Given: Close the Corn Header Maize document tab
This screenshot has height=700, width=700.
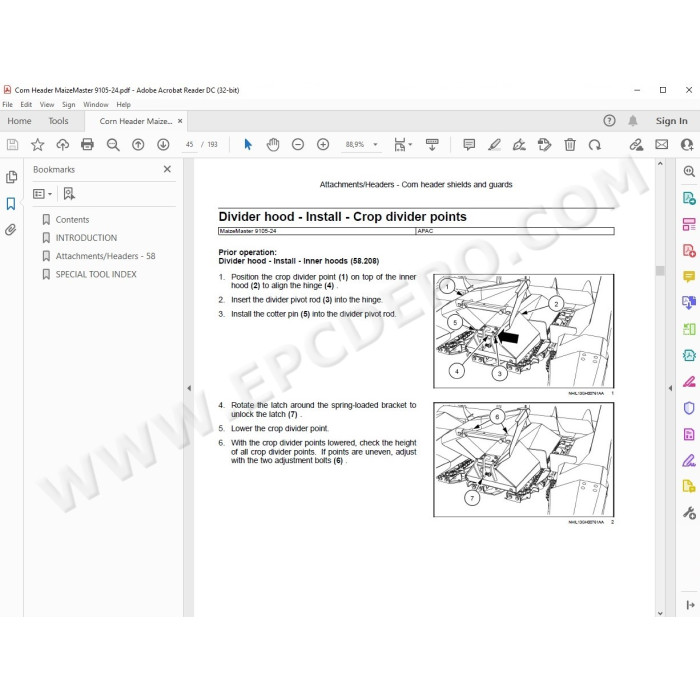Looking at the screenshot, I should (180, 121).
